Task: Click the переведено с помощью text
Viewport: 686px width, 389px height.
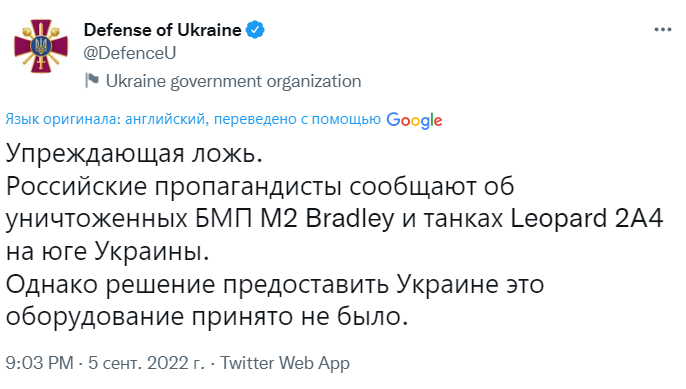Action: [297, 119]
